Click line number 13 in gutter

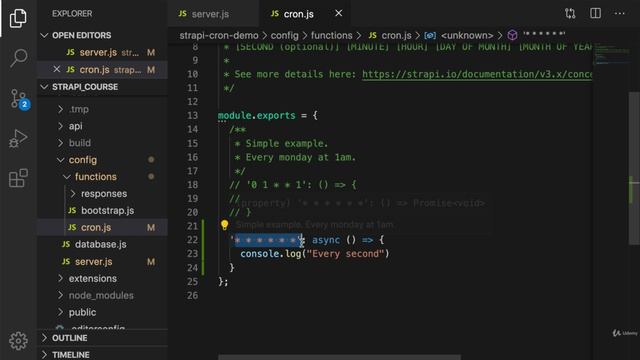[x=192, y=116]
